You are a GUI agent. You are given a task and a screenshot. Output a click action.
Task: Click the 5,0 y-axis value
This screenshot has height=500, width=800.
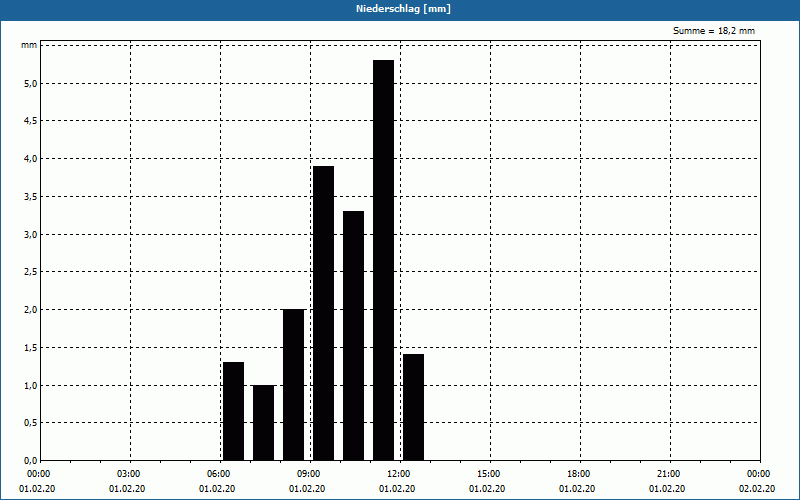31,83
